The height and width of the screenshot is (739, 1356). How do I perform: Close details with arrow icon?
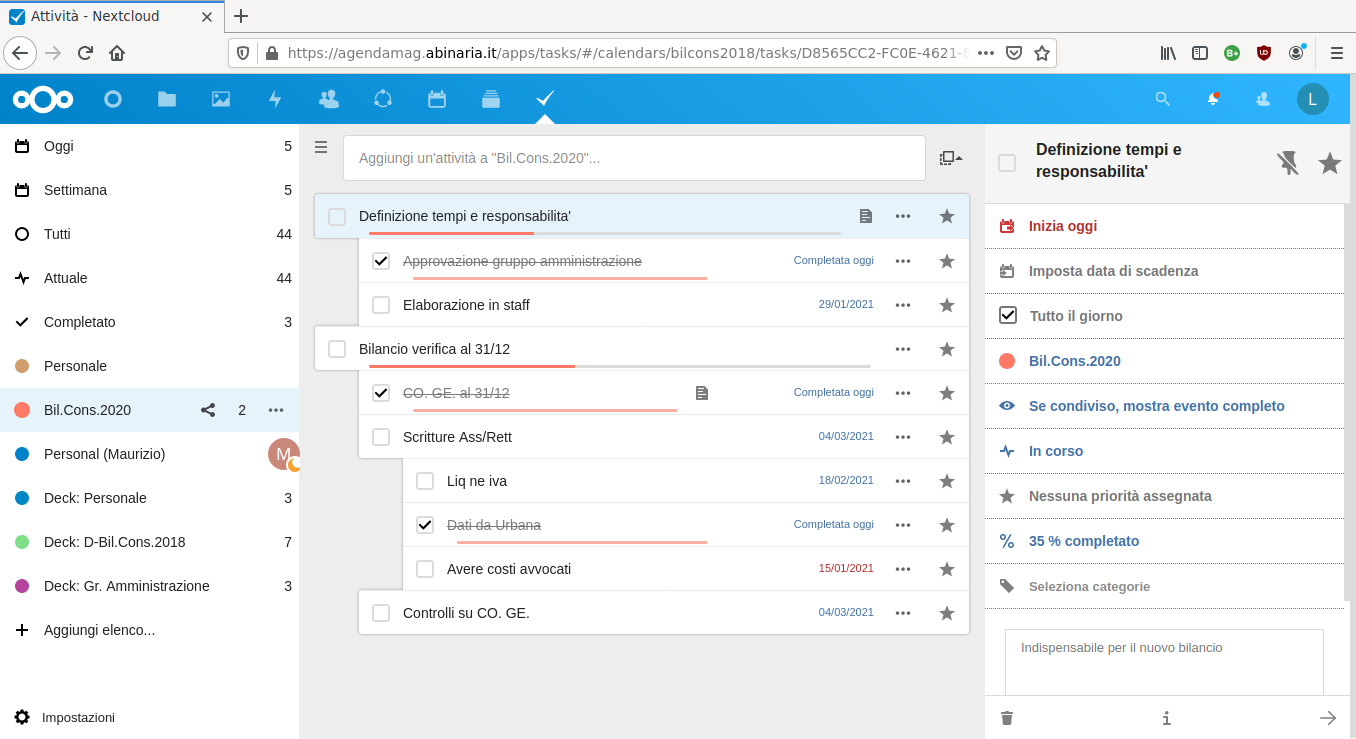[x=1328, y=718]
